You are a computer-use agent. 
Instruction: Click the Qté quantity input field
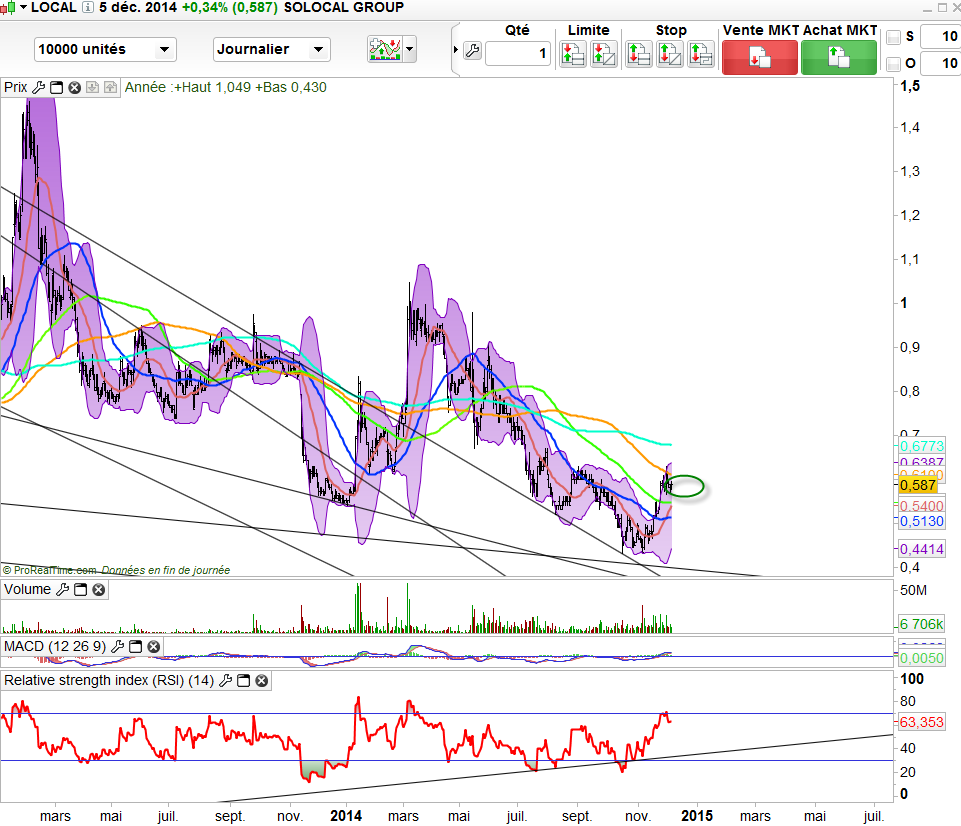(518, 53)
